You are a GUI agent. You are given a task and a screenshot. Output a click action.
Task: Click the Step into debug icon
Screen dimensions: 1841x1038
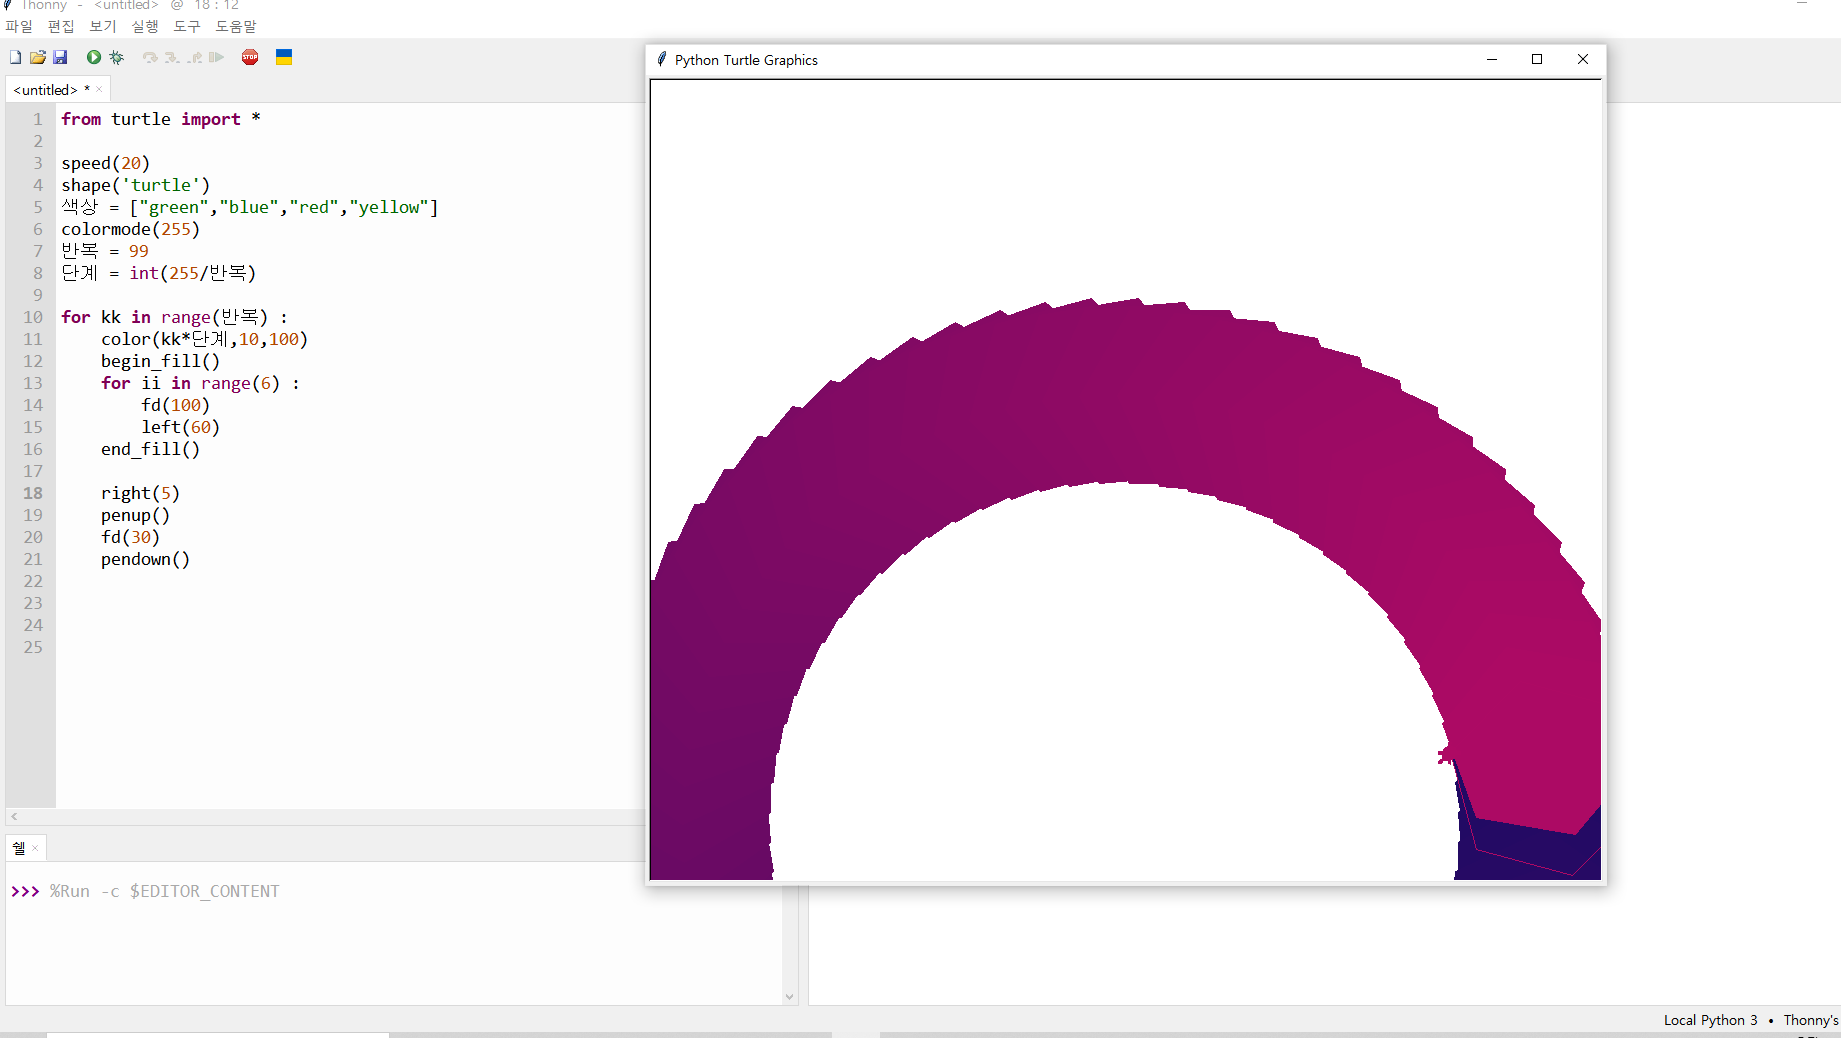tap(172, 57)
